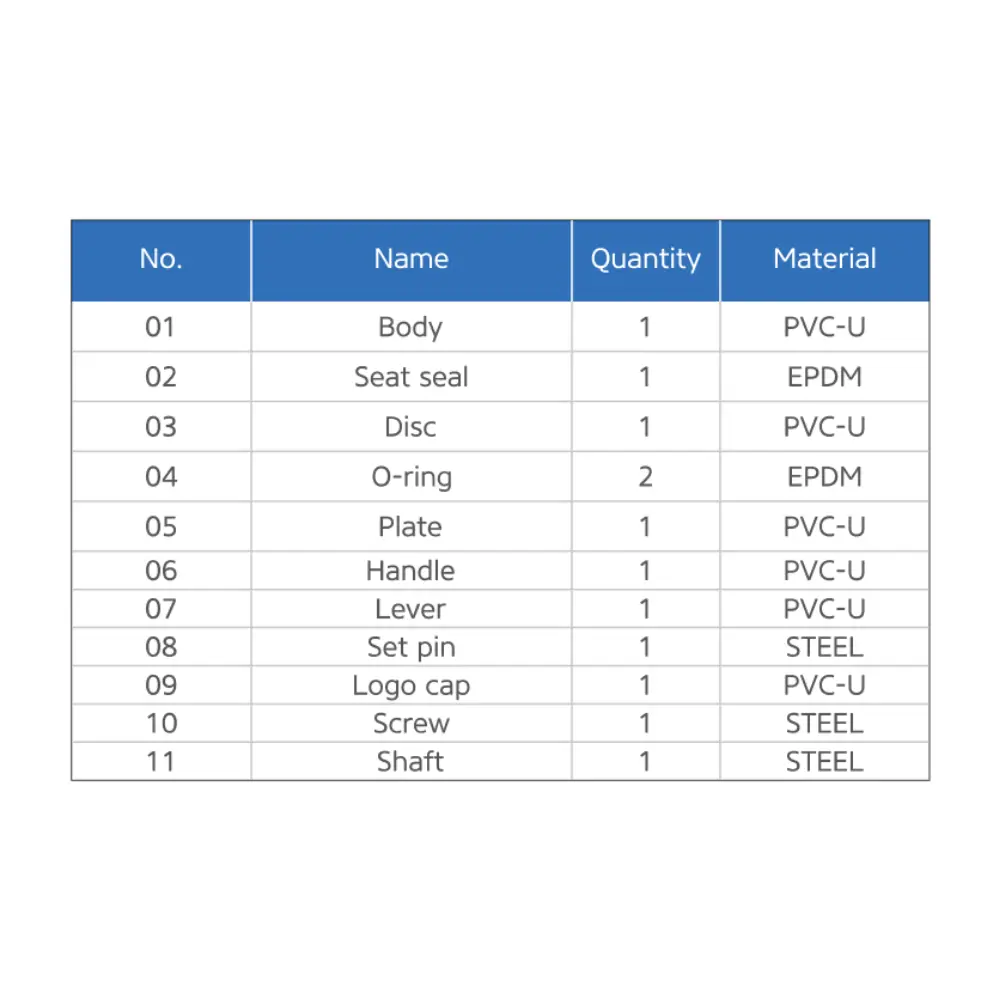Screen dimensions: 1000x1000
Task: Click the EPDM material for Seat seal
Action: click(825, 376)
